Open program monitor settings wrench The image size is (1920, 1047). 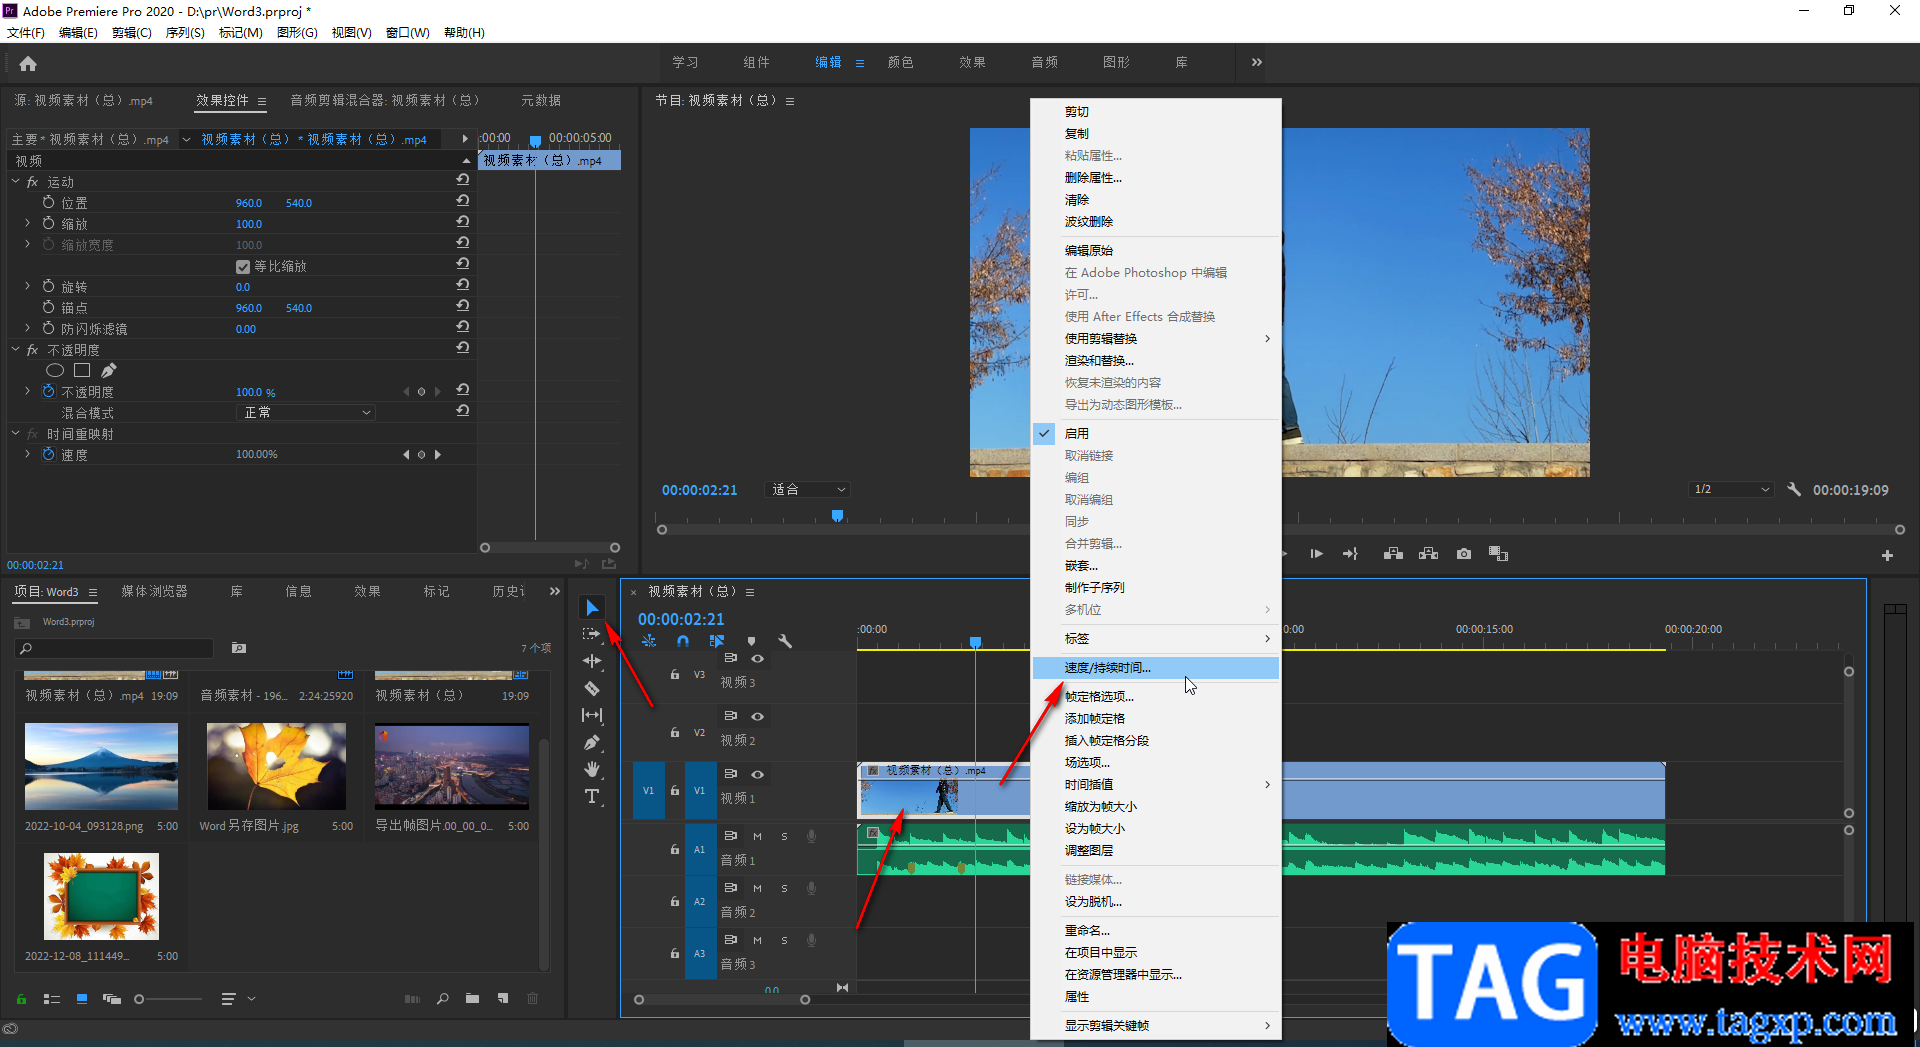(x=1794, y=490)
